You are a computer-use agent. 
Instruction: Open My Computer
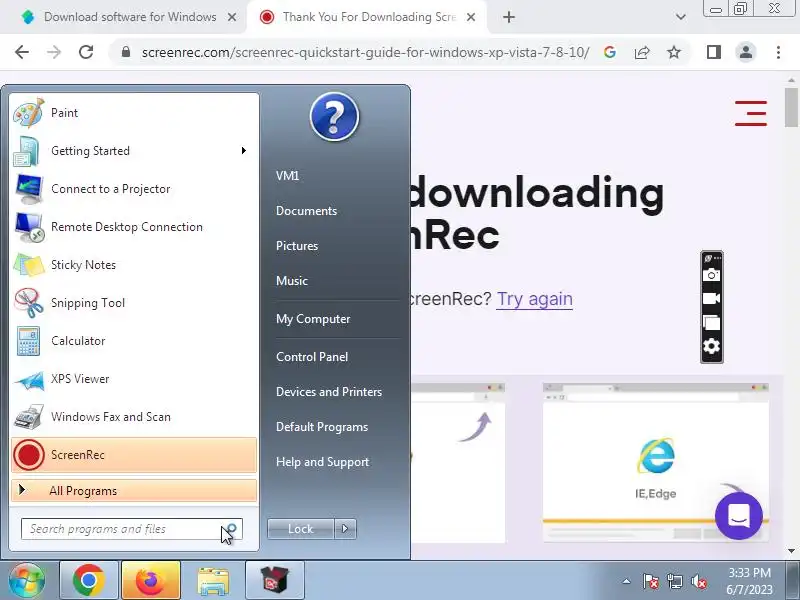(x=313, y=319)
